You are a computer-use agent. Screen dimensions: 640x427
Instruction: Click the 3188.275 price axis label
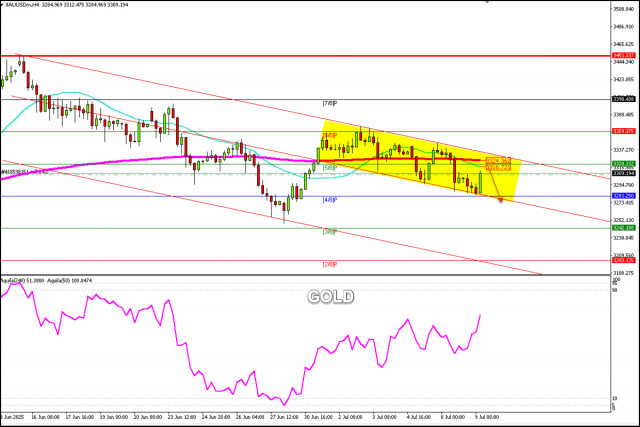pos(624,273)
